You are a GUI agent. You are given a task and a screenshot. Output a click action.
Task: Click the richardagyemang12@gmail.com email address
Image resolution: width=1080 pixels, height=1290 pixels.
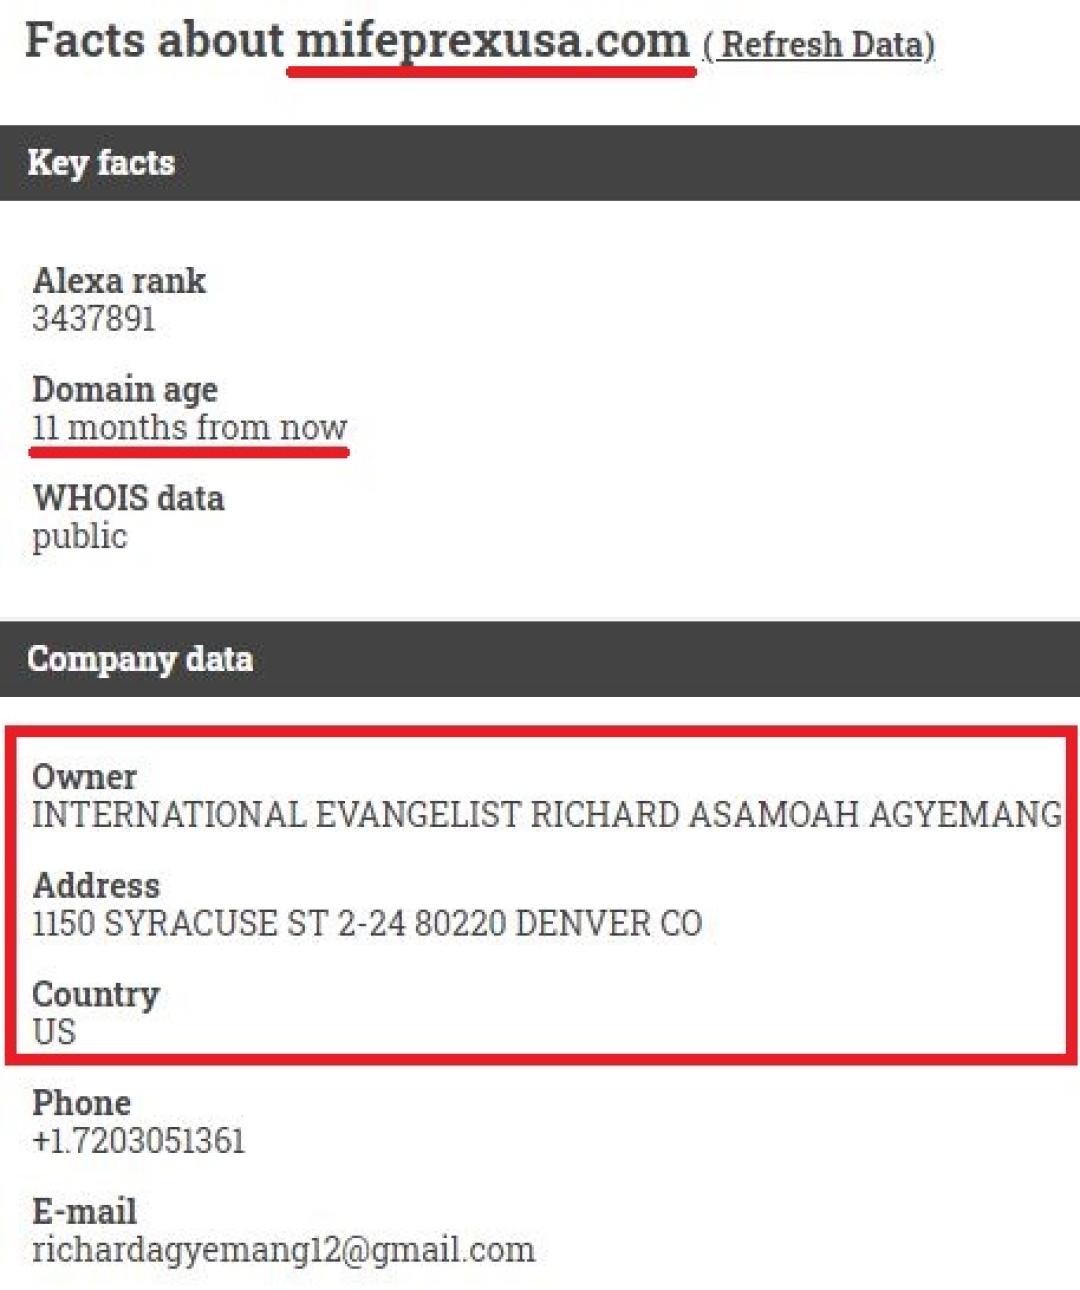(283, 1250)
